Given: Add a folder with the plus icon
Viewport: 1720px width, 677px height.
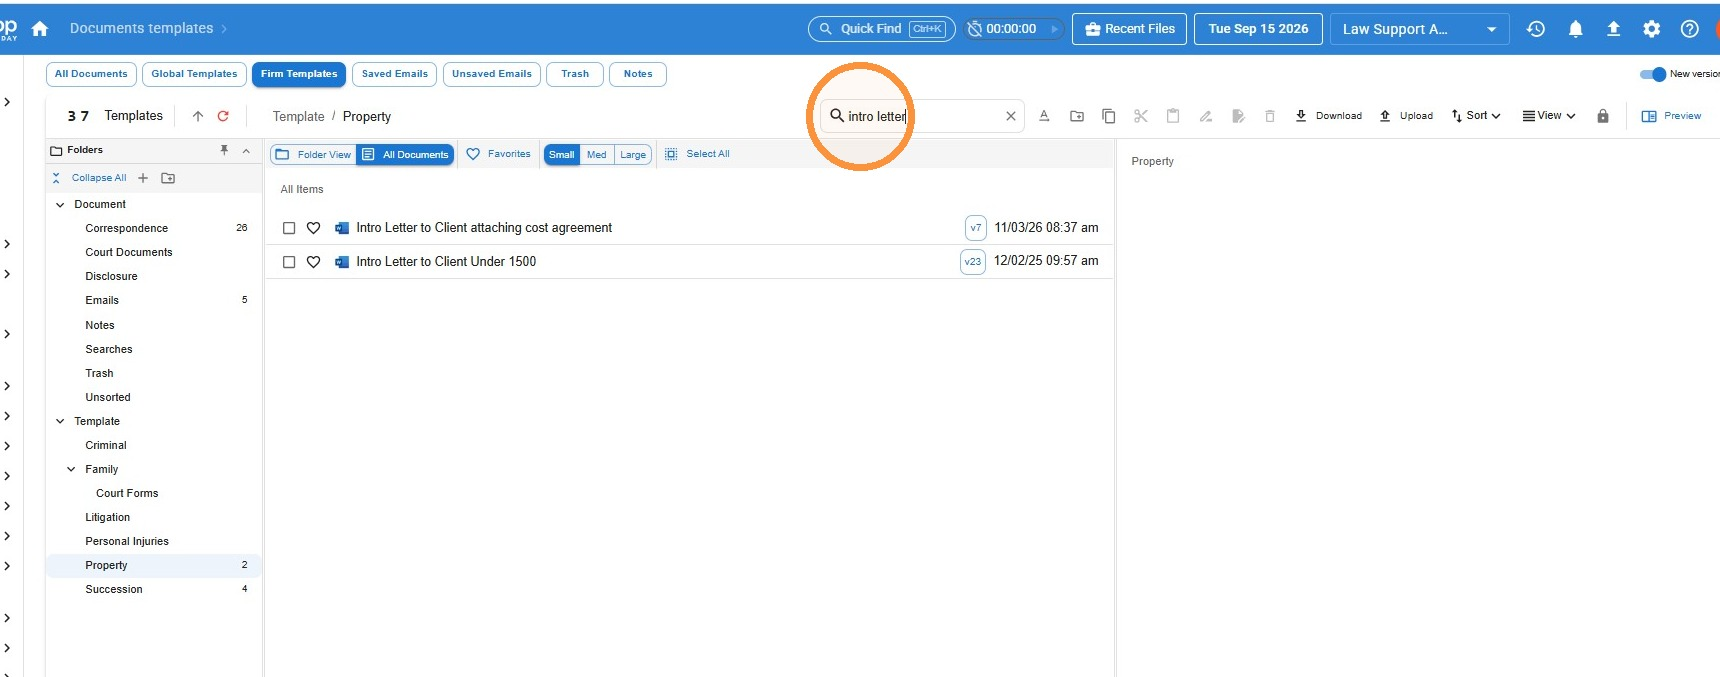Looking at the screenshot, I should 143,178.
